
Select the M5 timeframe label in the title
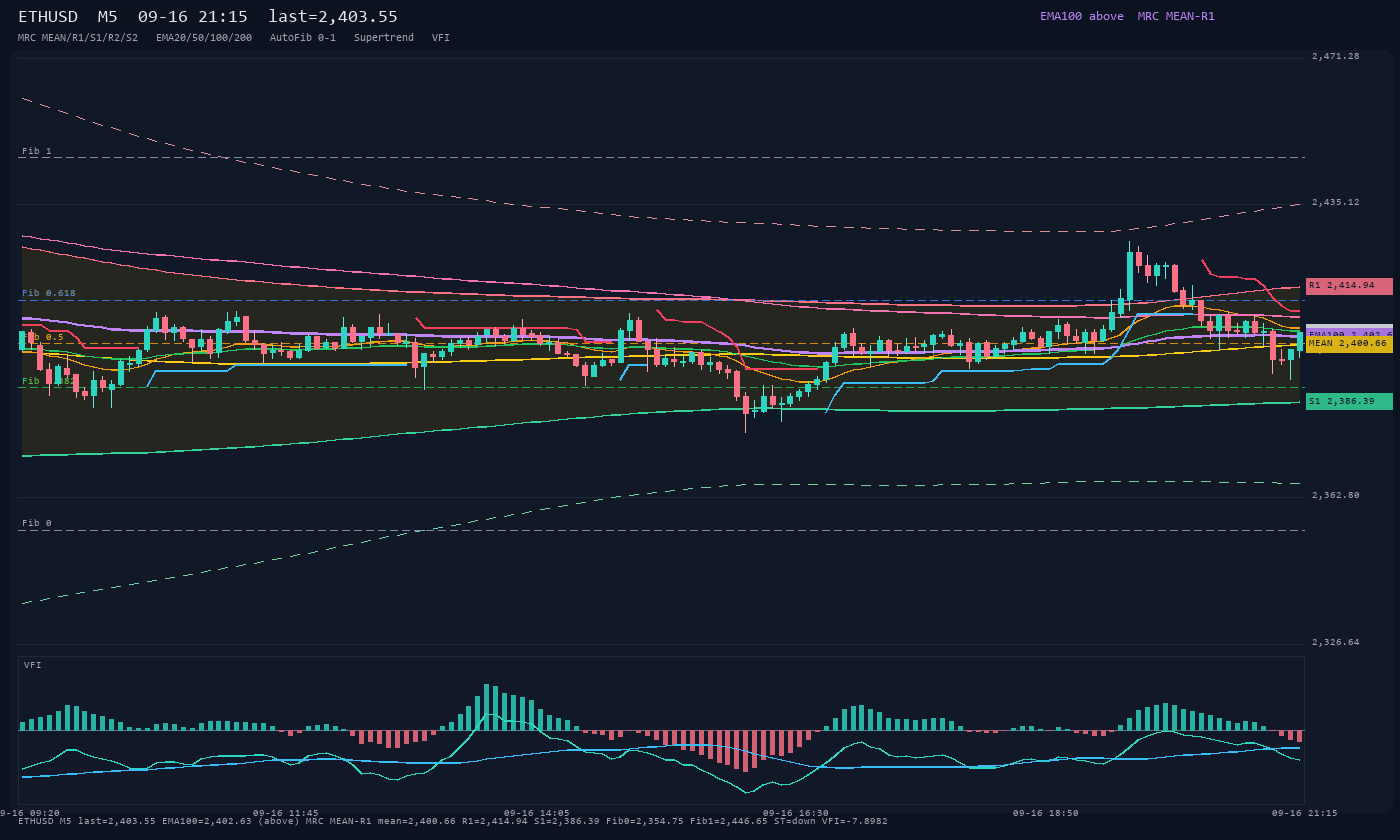pyautogui.click(x=107, y=17)
